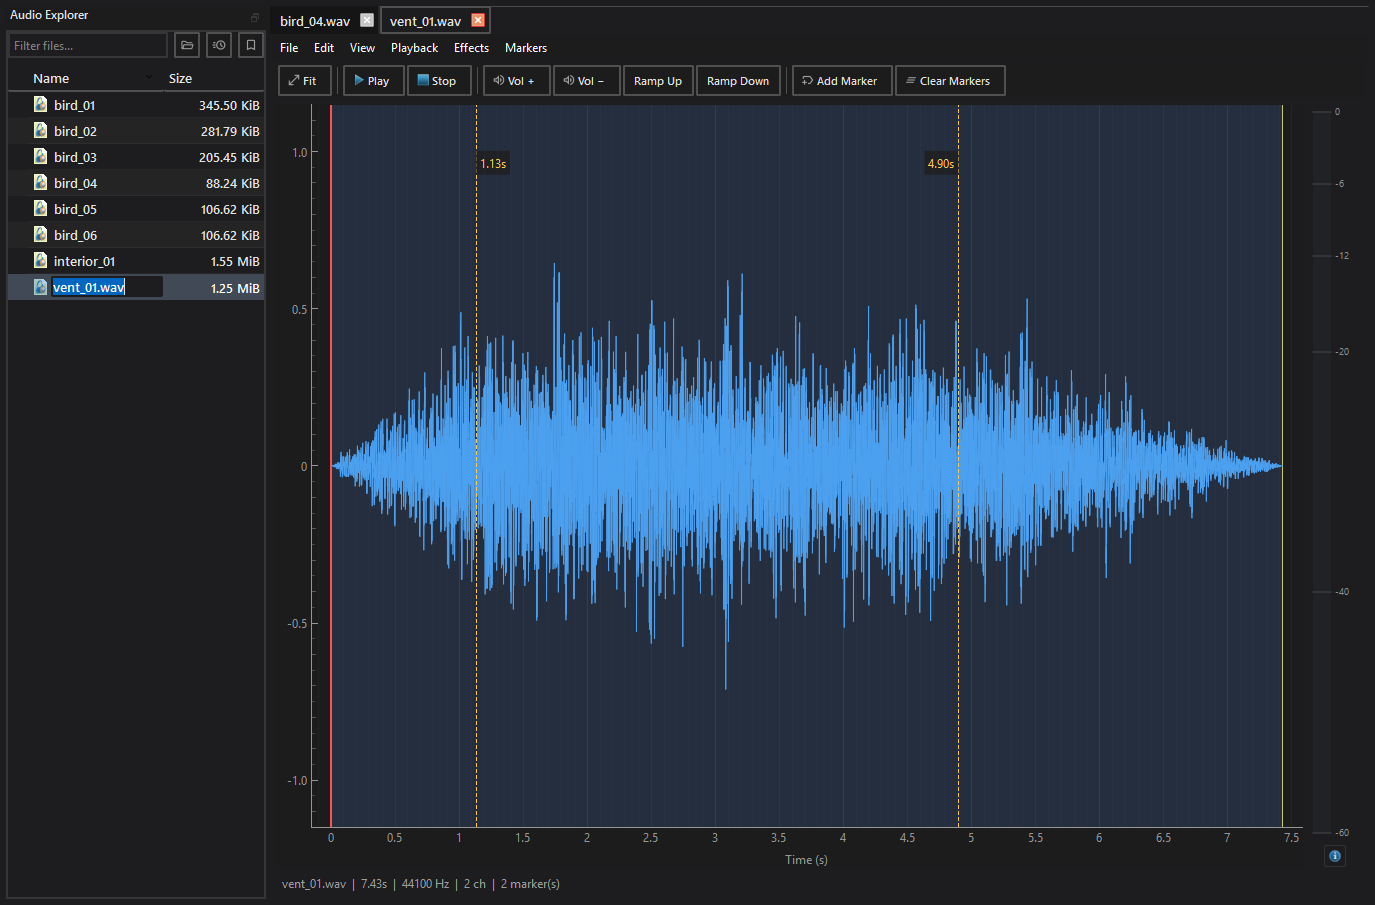Click the interior_01 audio file icon
This screenshot has width=1375, height=905.
click(40, 260)
